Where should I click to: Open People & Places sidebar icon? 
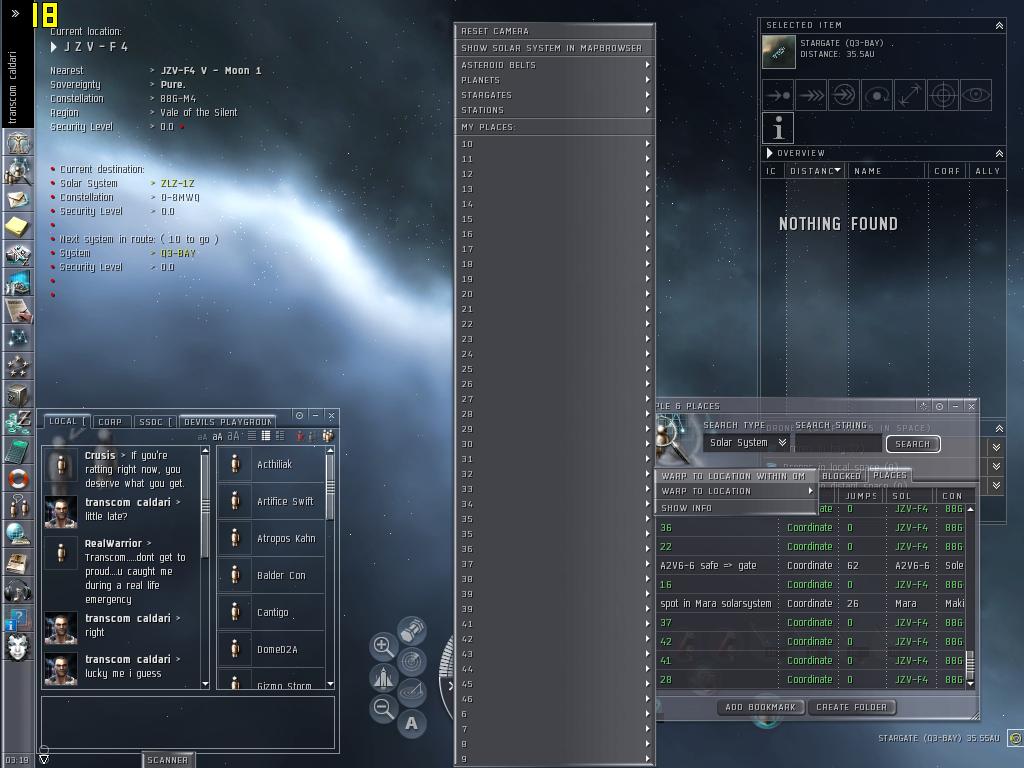(x=18, y=171)
